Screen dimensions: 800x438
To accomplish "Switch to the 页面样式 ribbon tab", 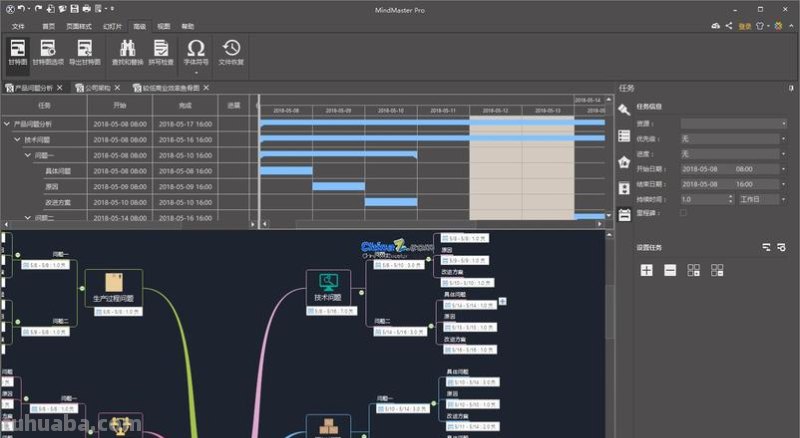I will tap(79, 26).
